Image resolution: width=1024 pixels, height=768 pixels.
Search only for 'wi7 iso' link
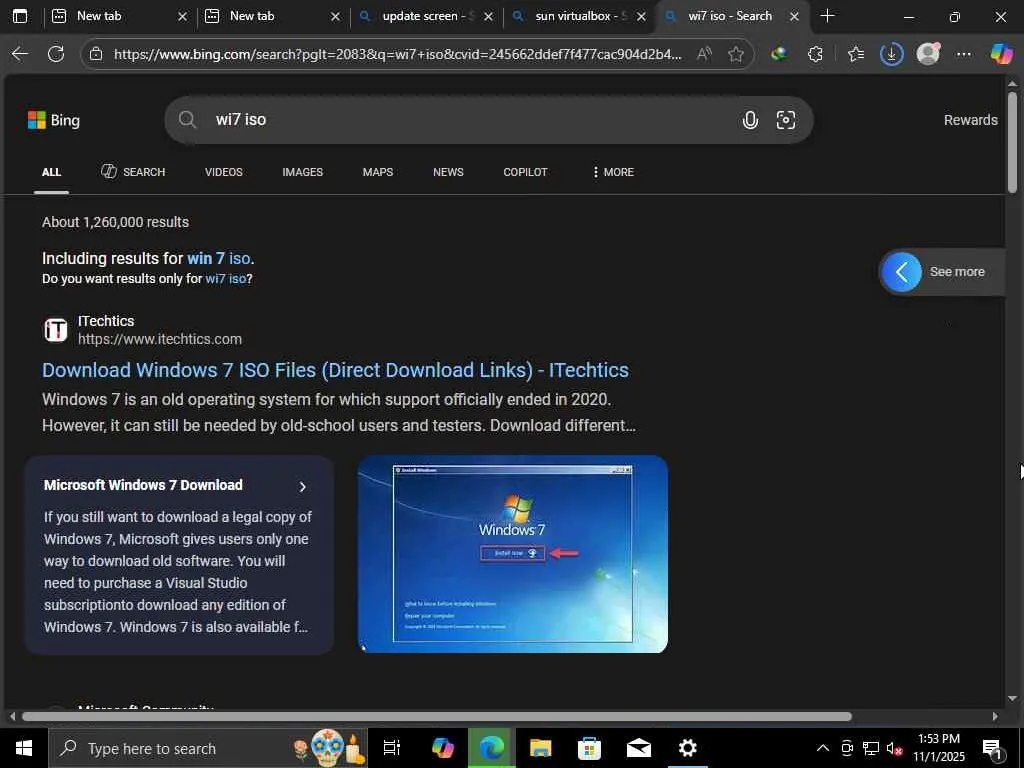pyautogui.click(x=225, y=279)
